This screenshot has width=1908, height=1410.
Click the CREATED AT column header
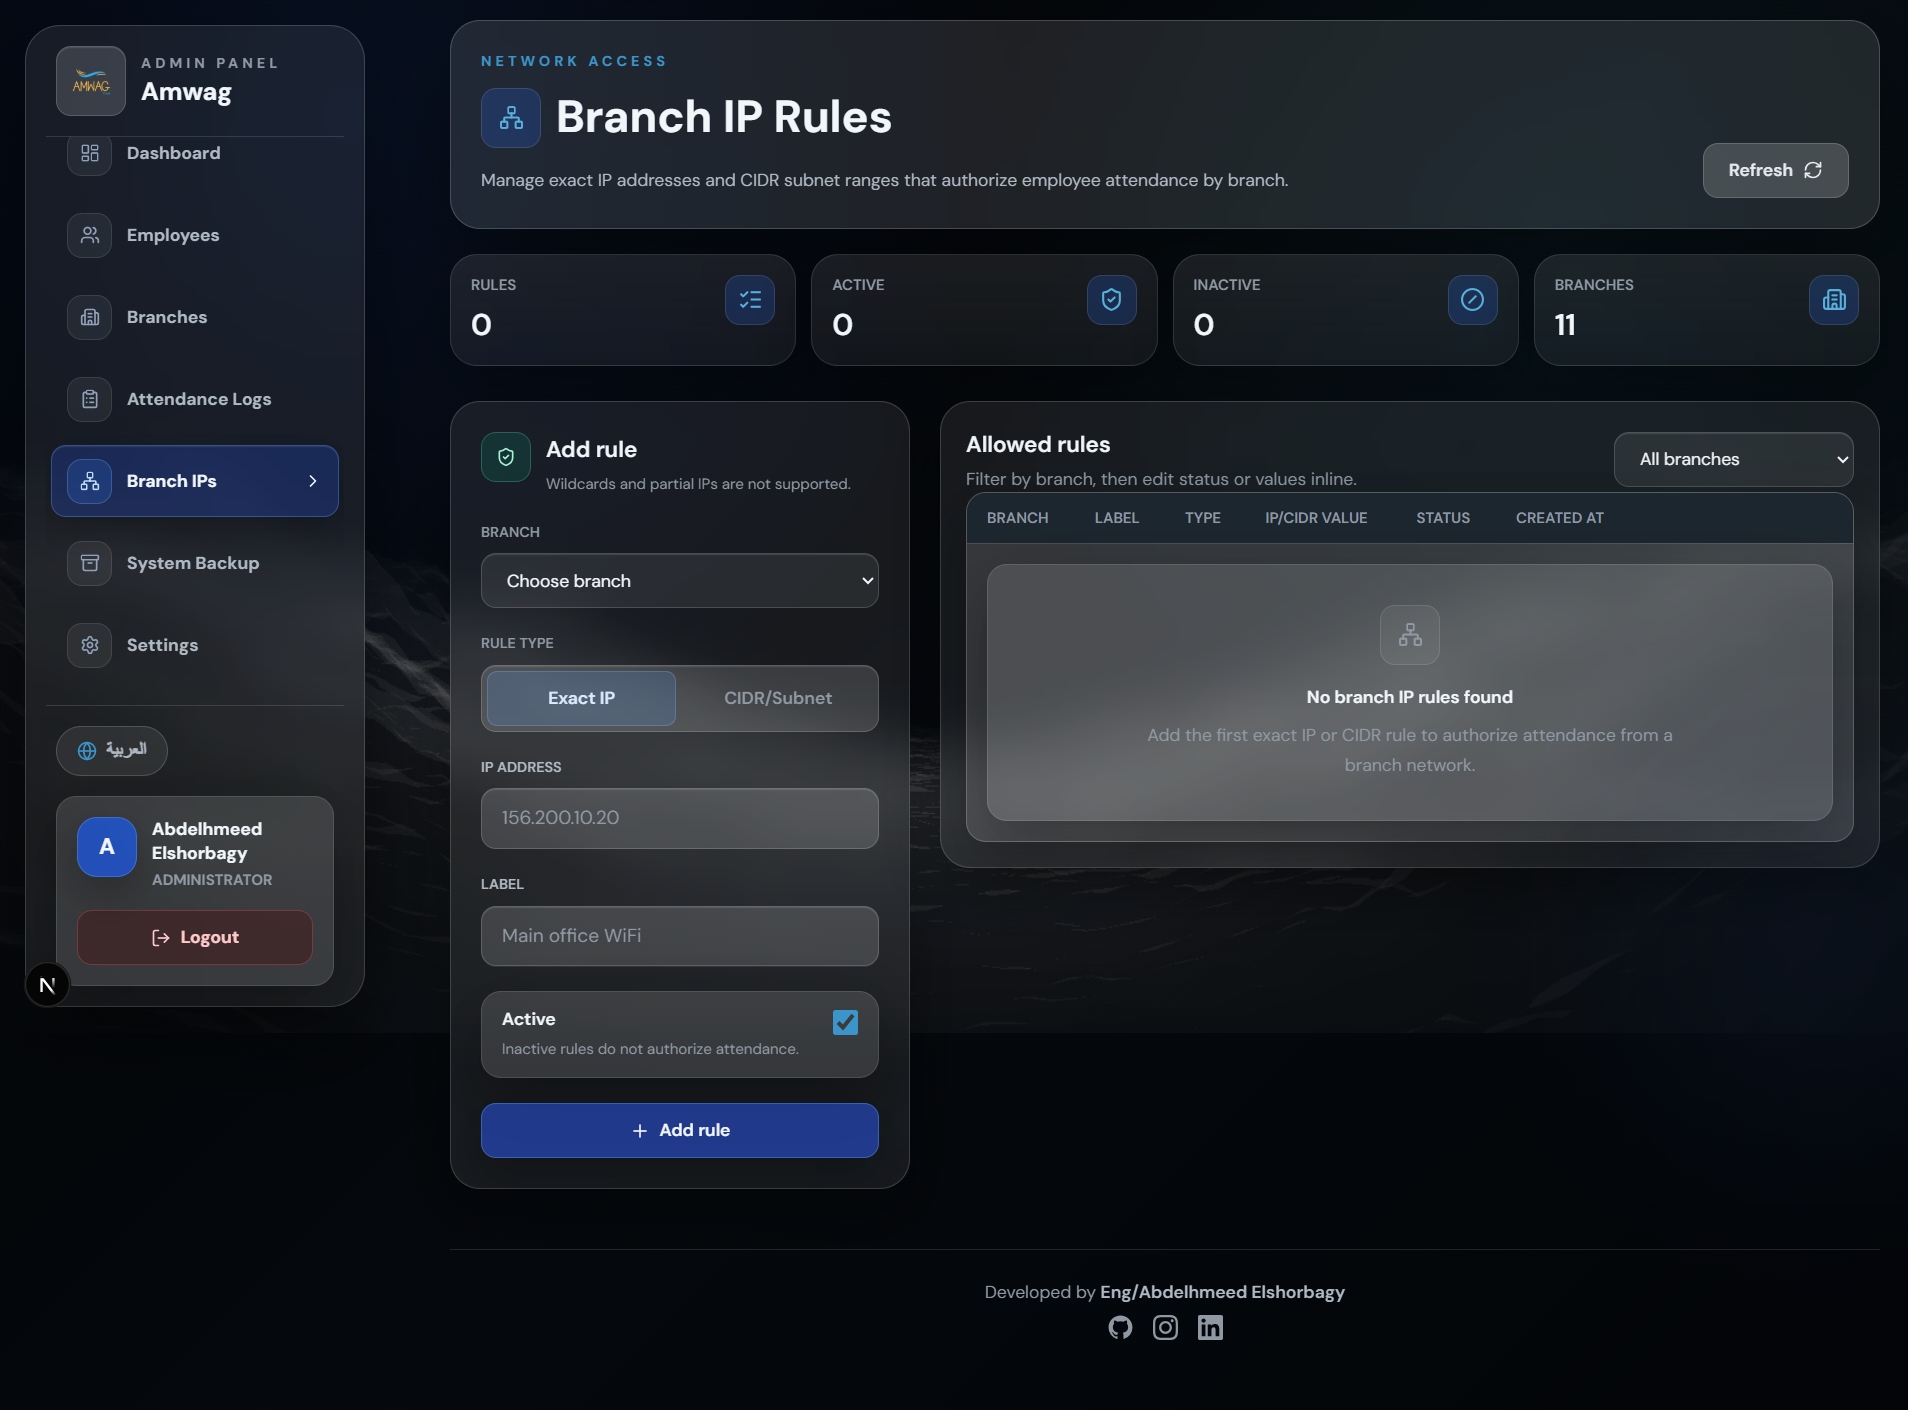click(1559, 518)
